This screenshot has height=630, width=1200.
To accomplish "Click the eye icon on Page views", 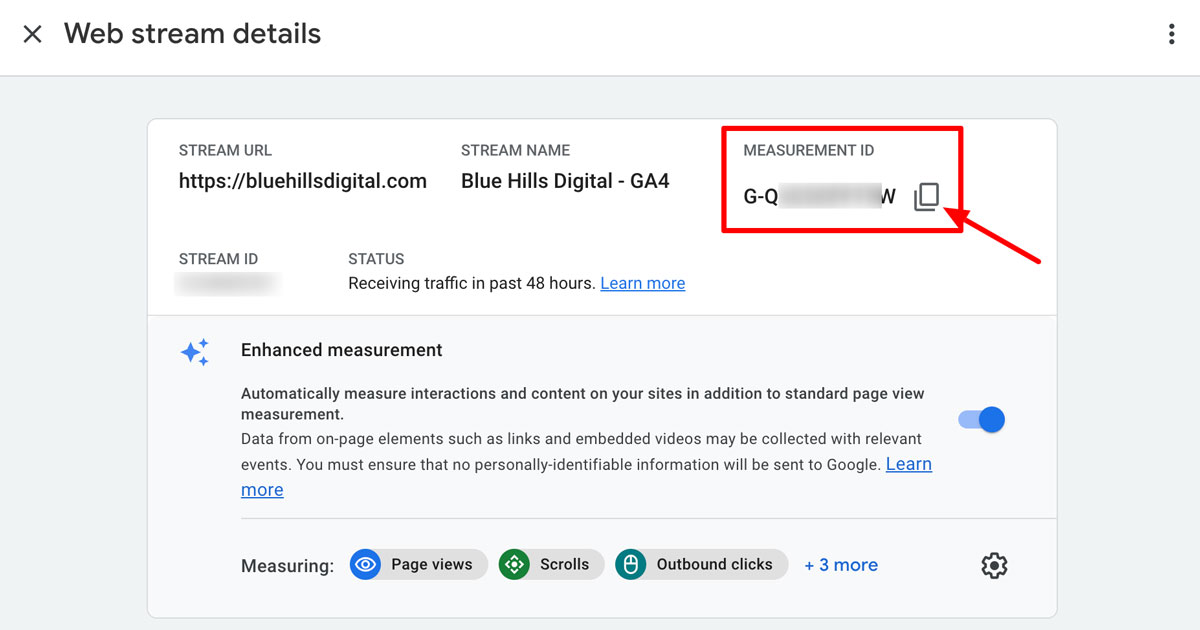I will click(x=366, y=565).
